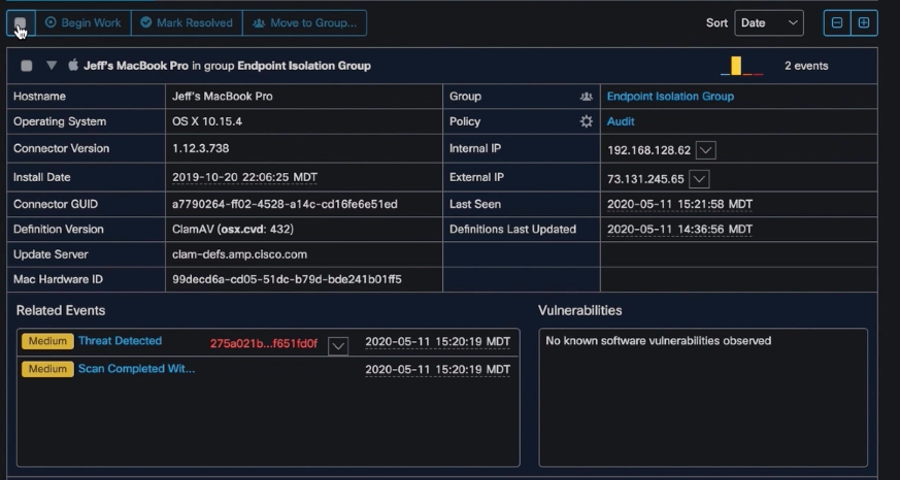Click Connector GUID a7790264-ff02-4528 value
This screenshot has width=902, height=480.
point(285,204)
